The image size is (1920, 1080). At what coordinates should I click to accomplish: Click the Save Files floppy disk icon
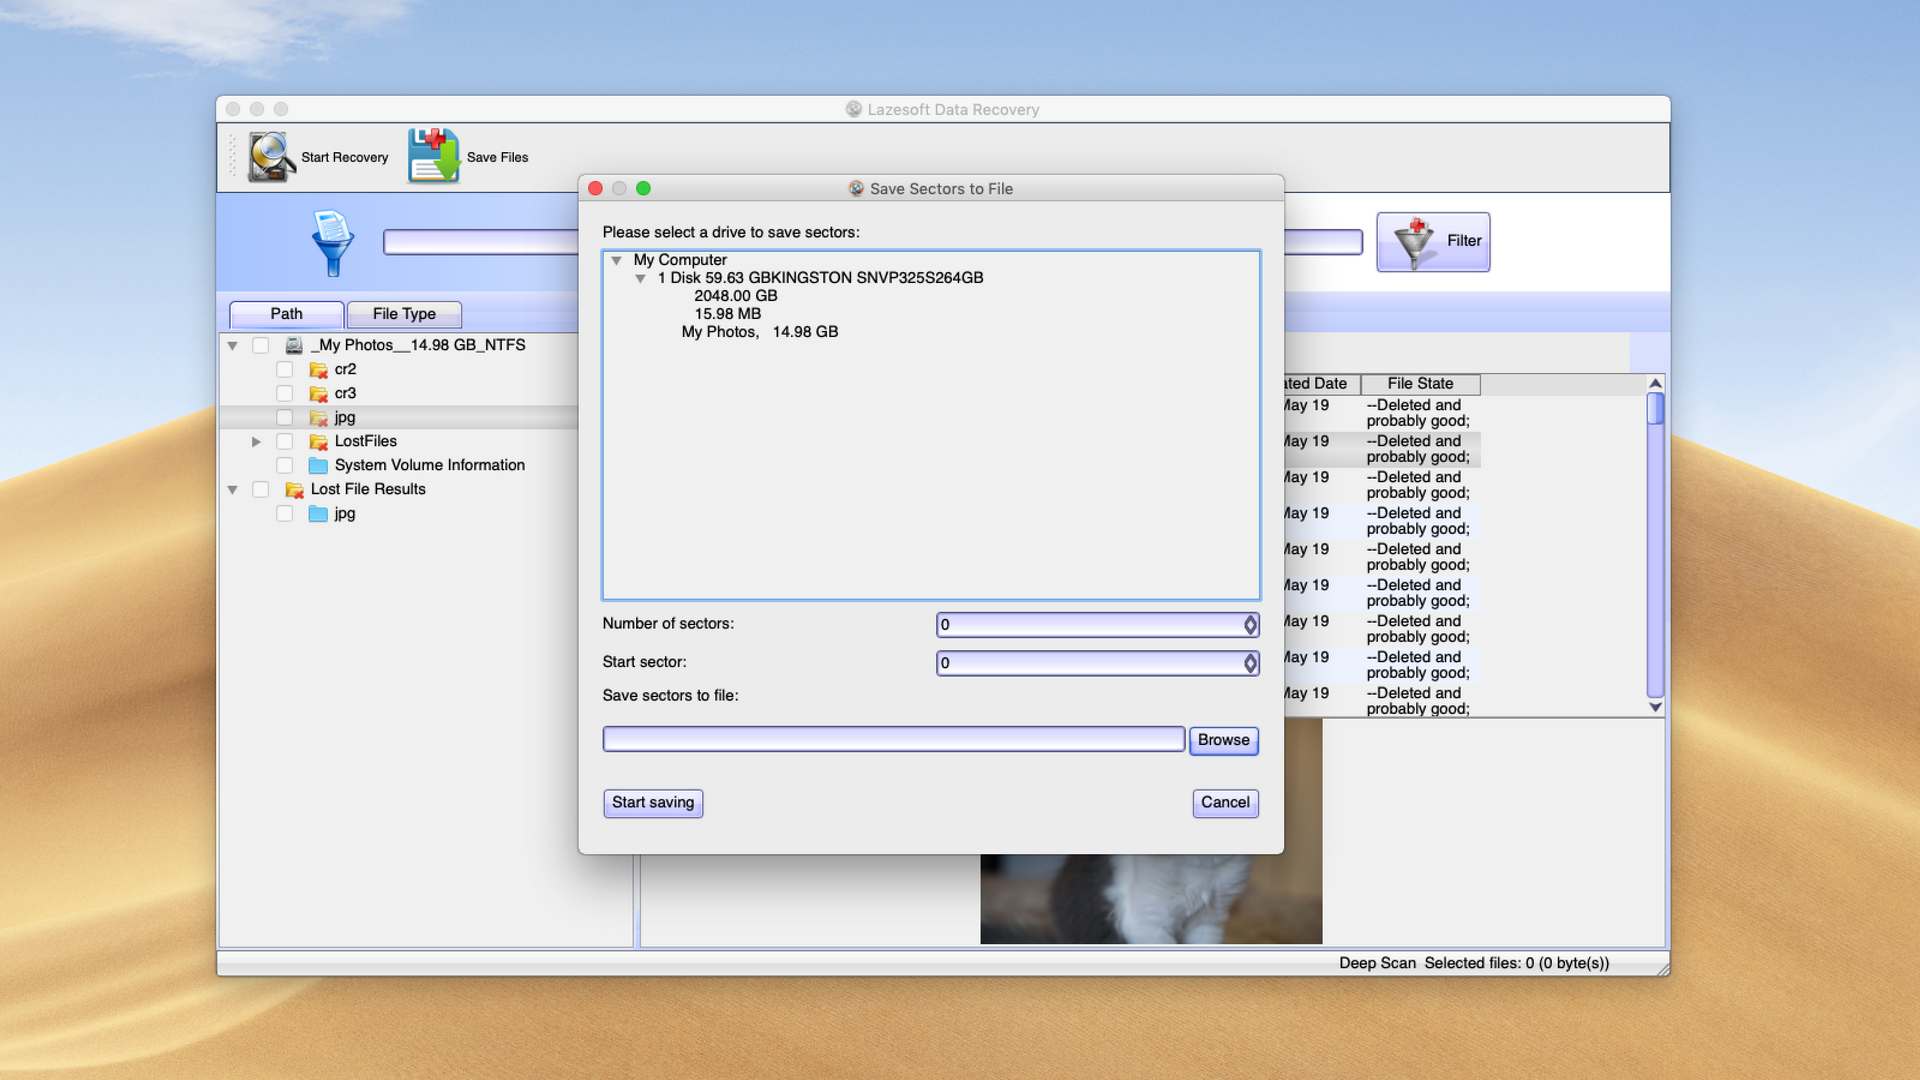433,156
